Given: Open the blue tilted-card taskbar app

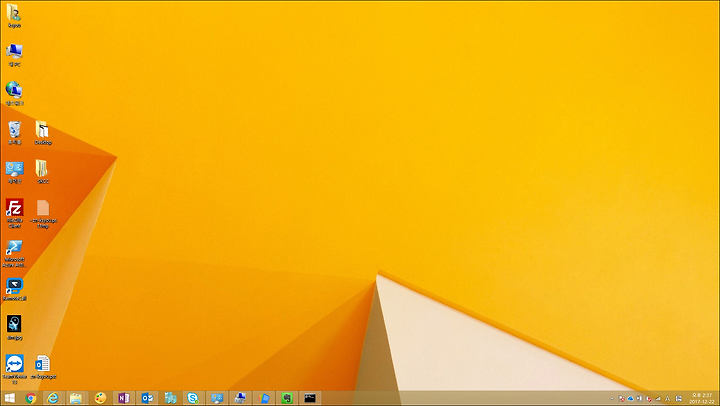Looking at the screenshot, I should (263, 398).
